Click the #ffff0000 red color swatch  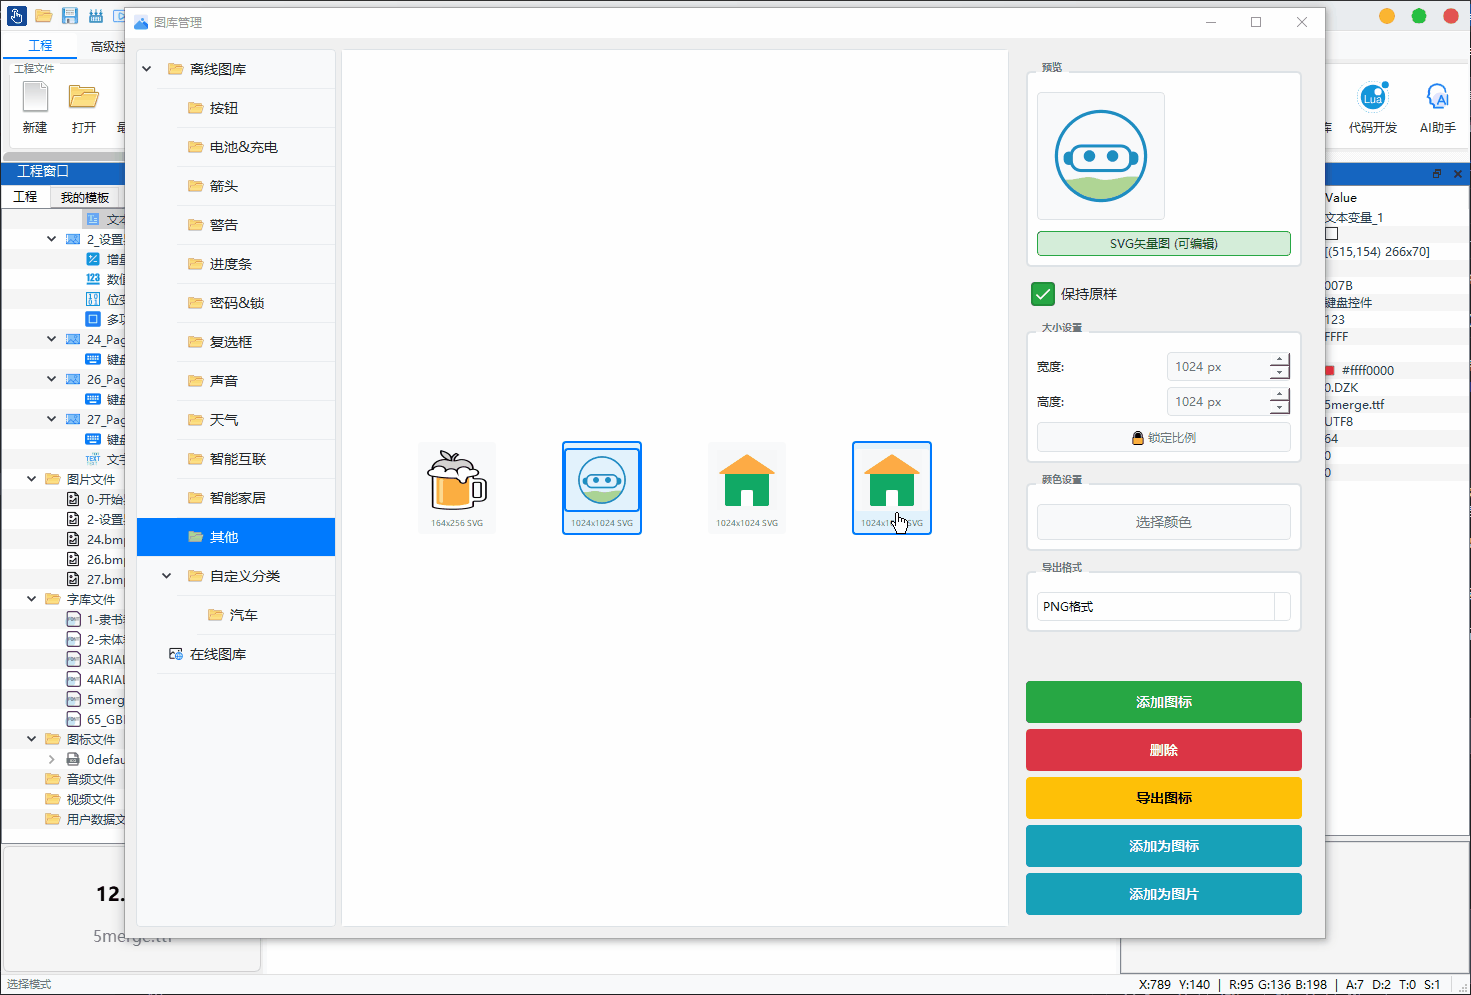[x=1330, y=370]
